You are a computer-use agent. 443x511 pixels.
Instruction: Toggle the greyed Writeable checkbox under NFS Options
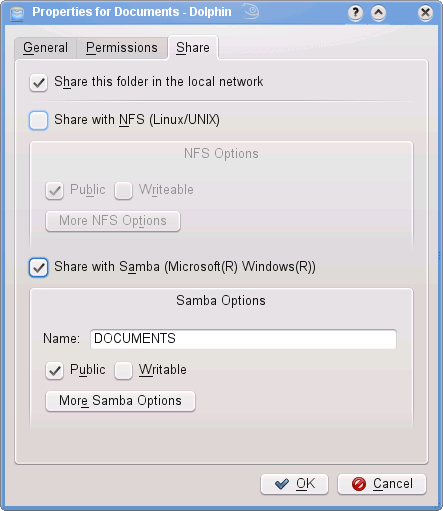point(123,190)
